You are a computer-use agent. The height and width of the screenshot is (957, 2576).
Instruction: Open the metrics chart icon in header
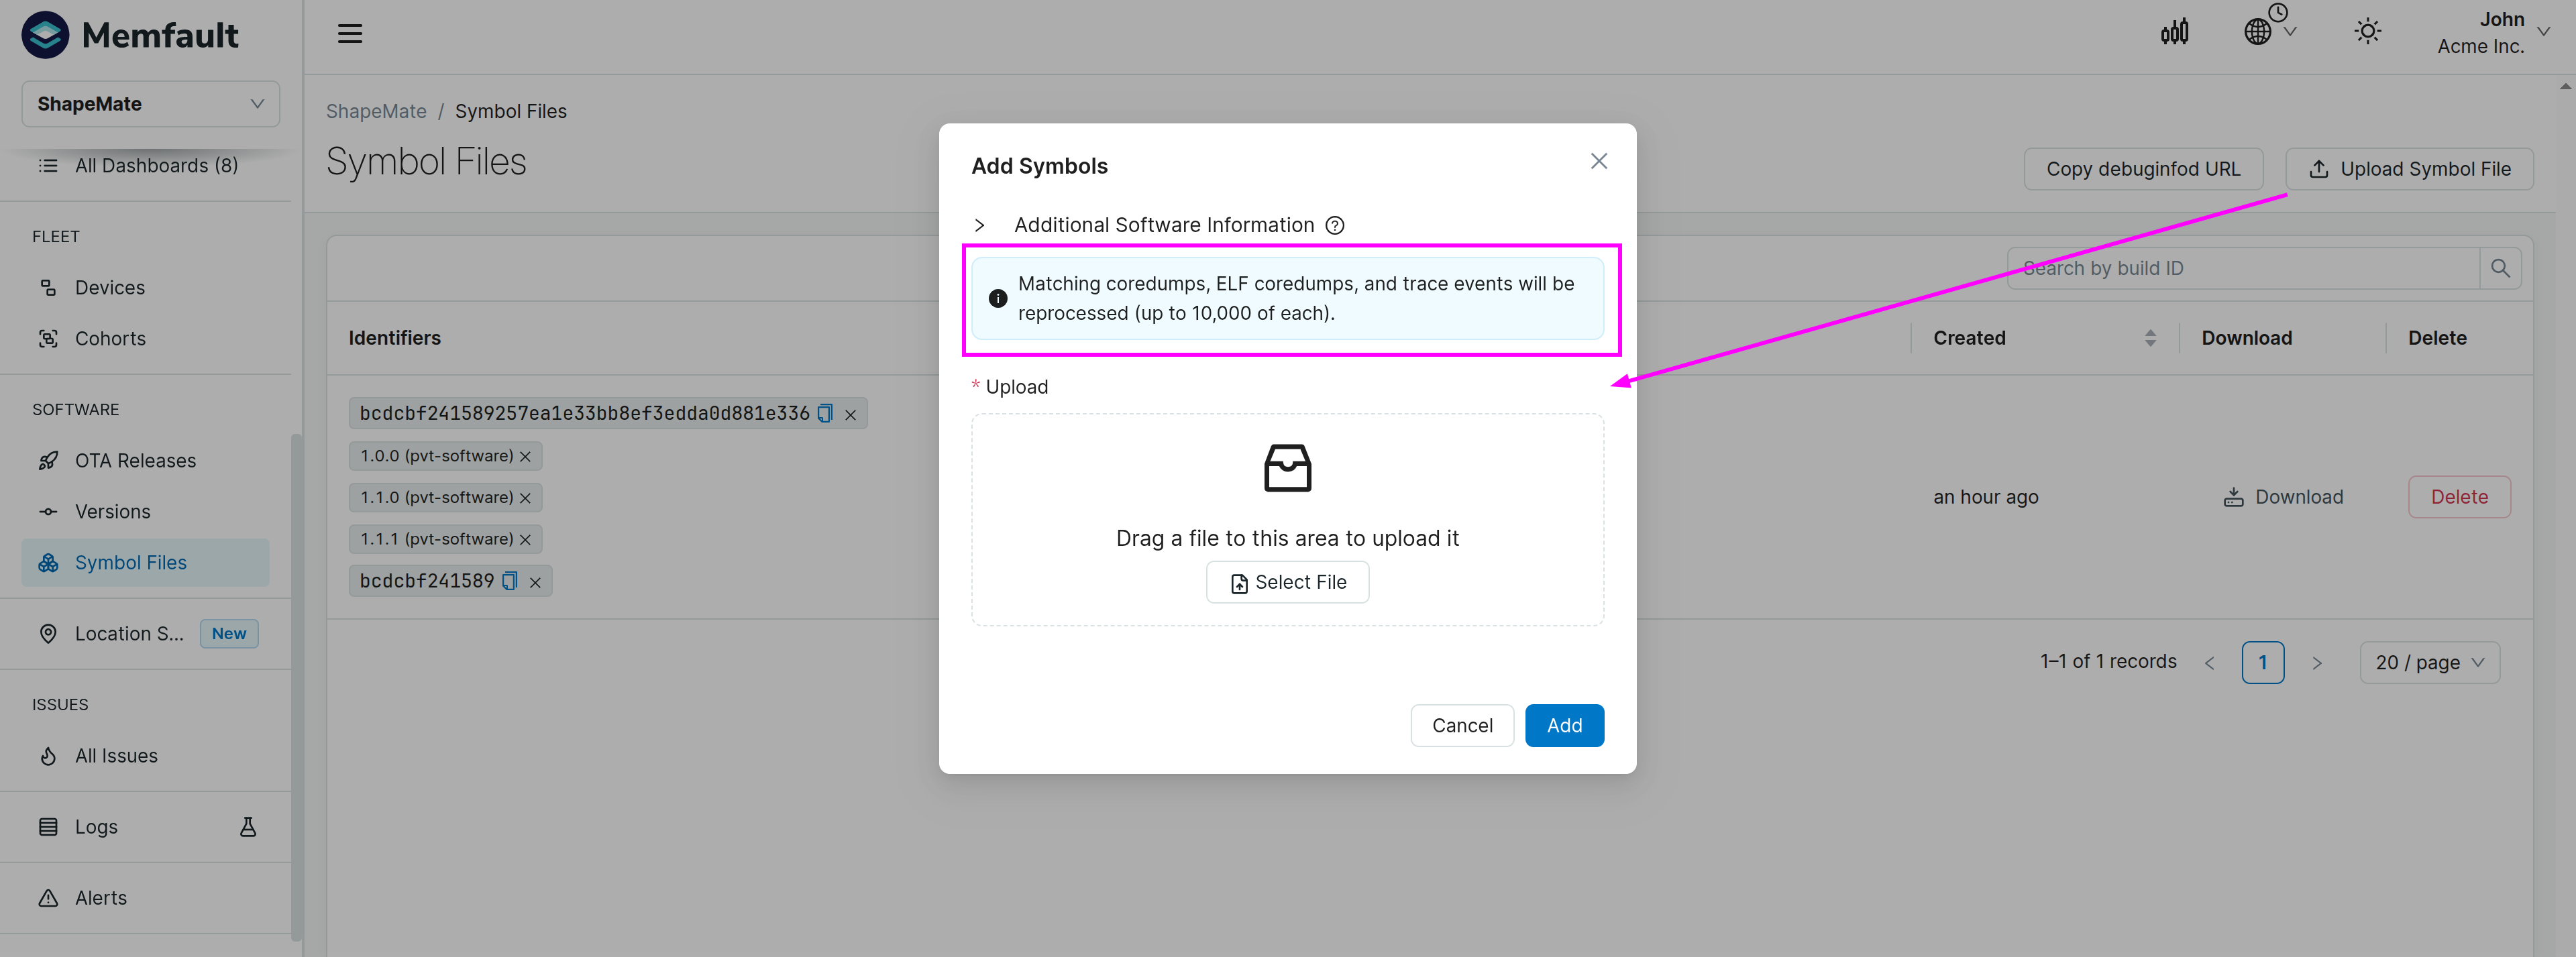[2174, 32]
